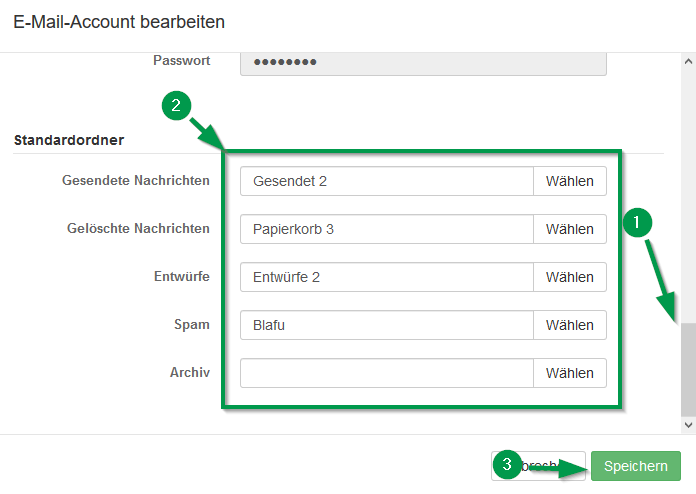Click the empty Archiv folder field
Image resolution: width=696 pixels, height=494 pixels.
tap(387, 373)
